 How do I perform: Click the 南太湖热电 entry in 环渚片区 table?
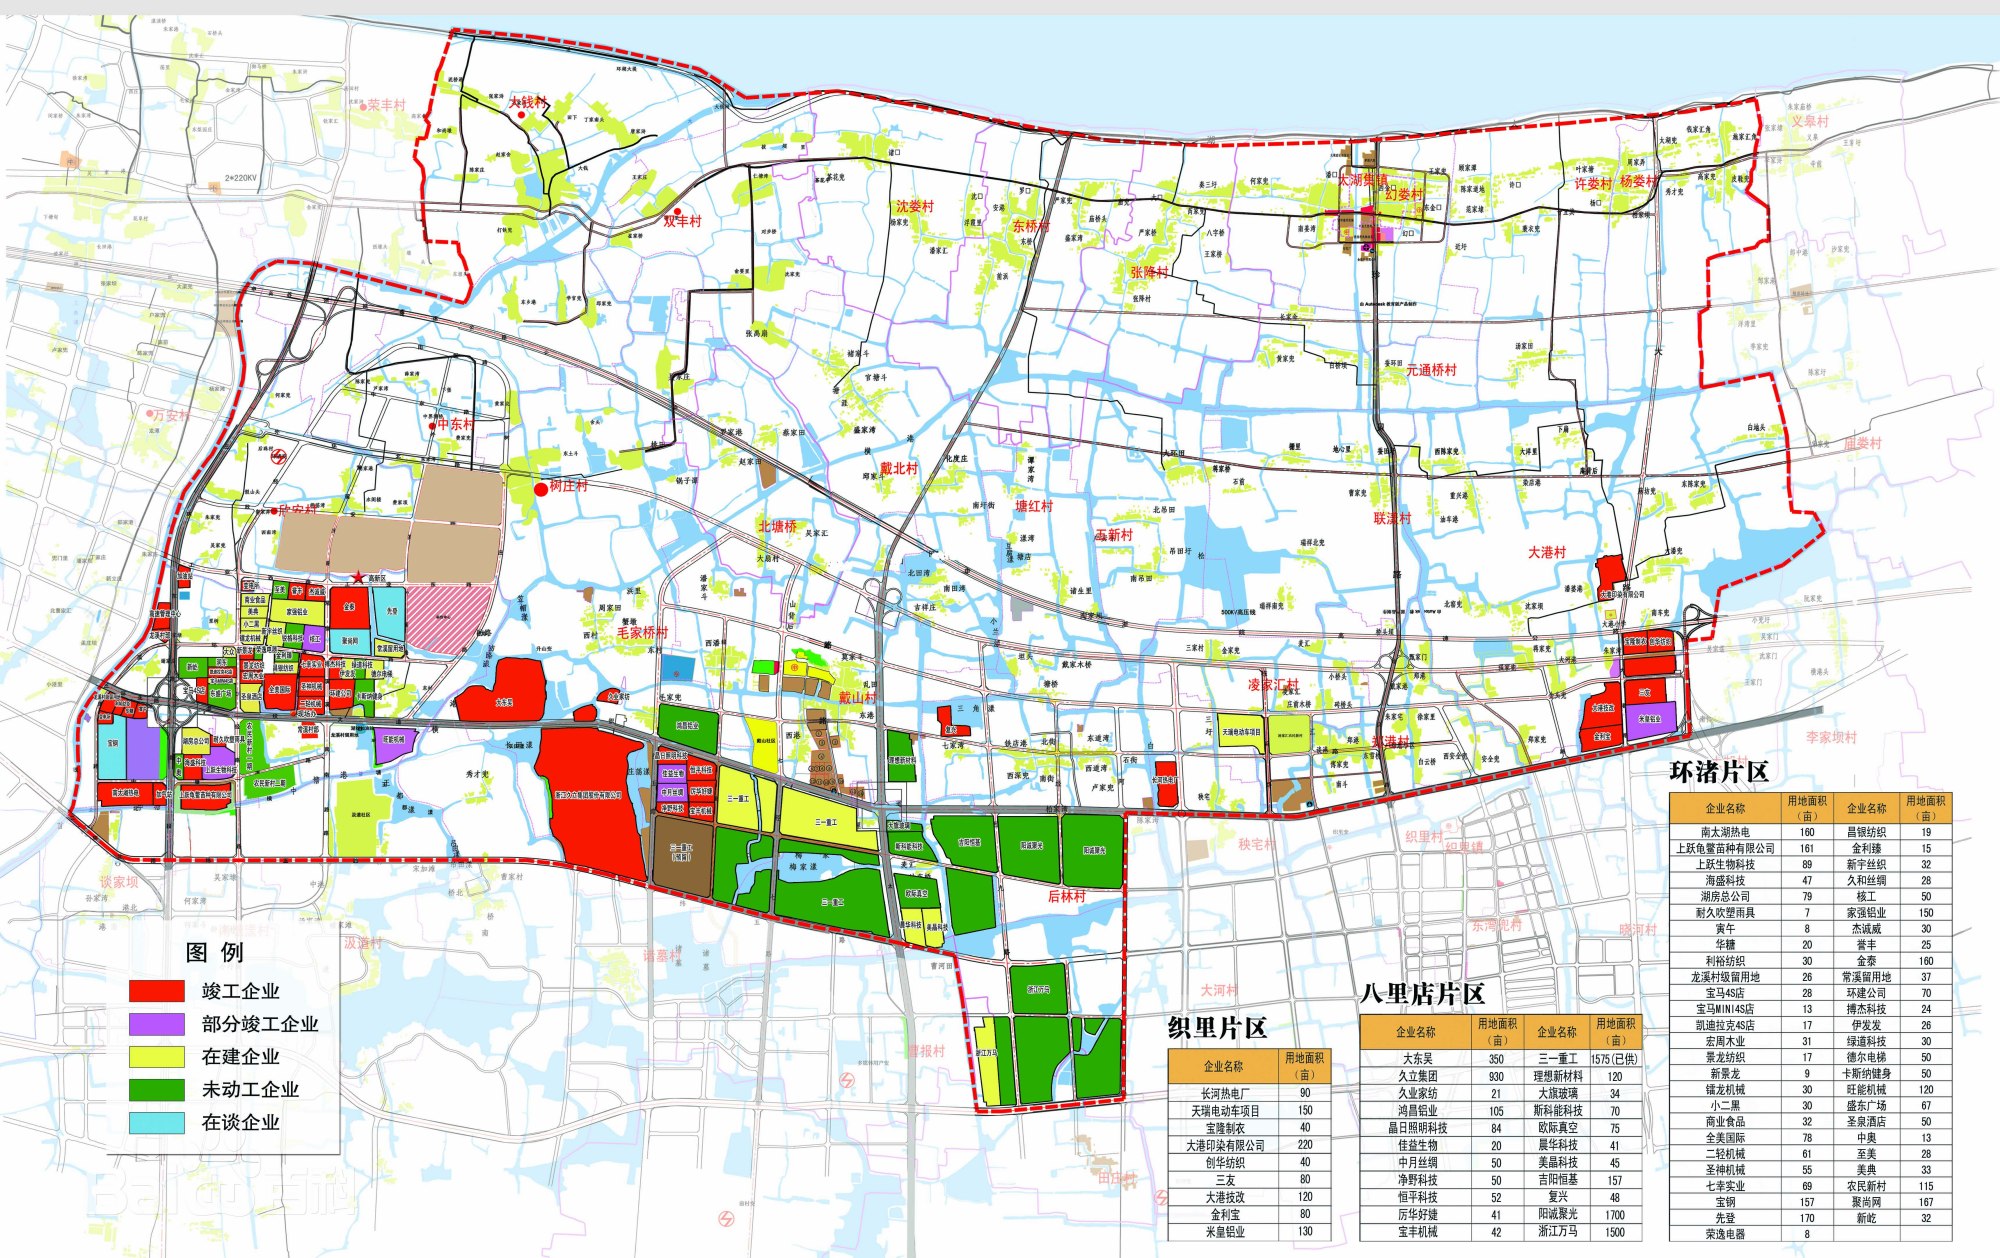point(1725,831)
